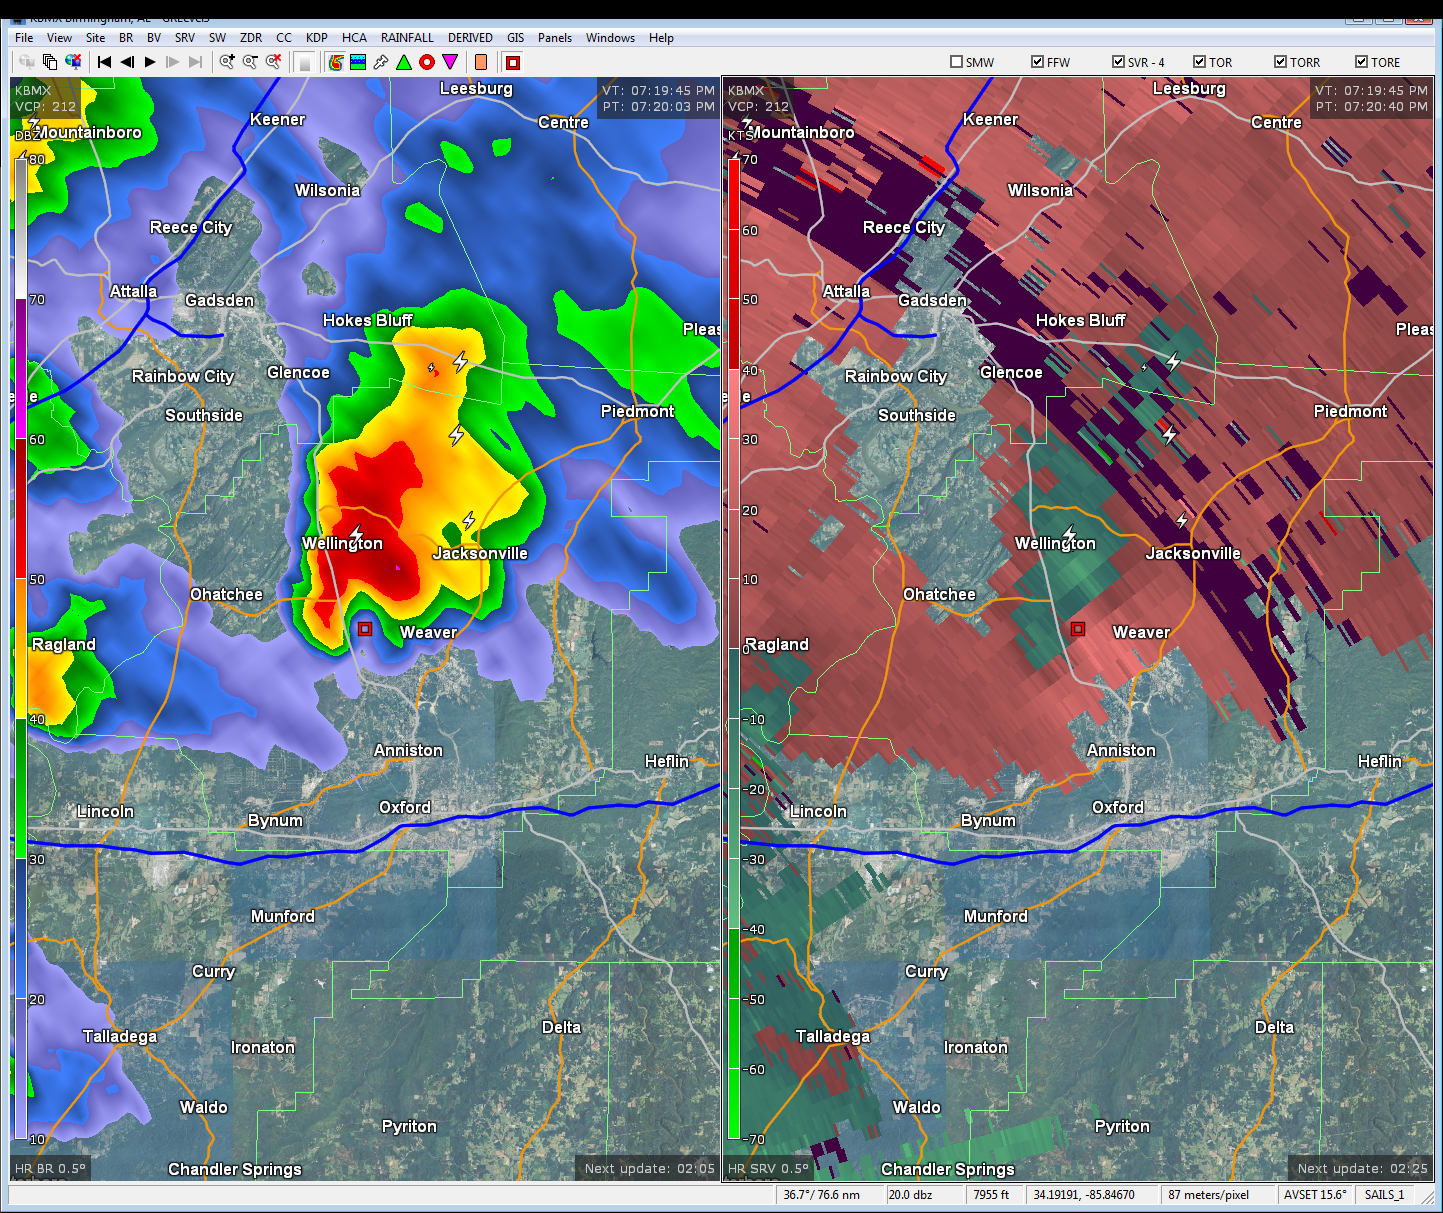Click the red section of reflectivity color scale
The height and width of the screenshot is (1213, 1443).
click(20, 508)
